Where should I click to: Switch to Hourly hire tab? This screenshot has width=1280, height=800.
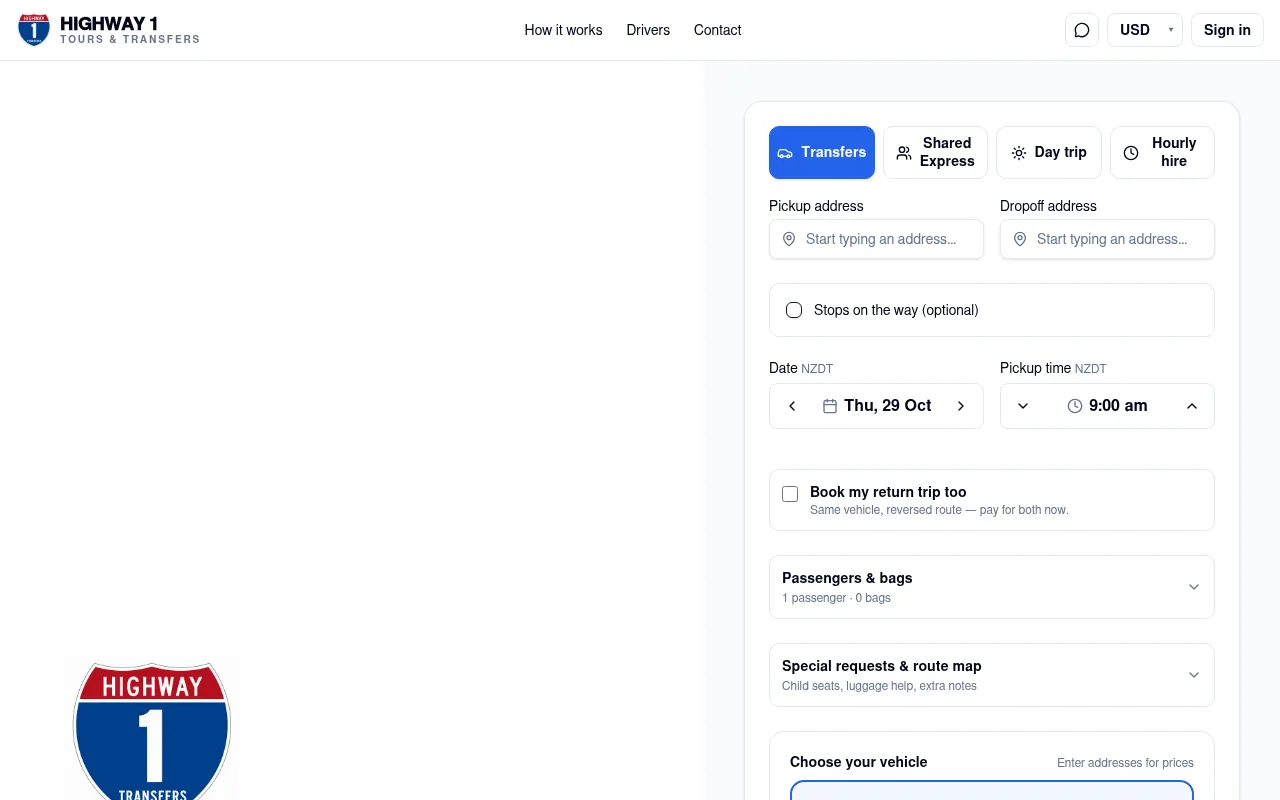[x=1163, y=153]
